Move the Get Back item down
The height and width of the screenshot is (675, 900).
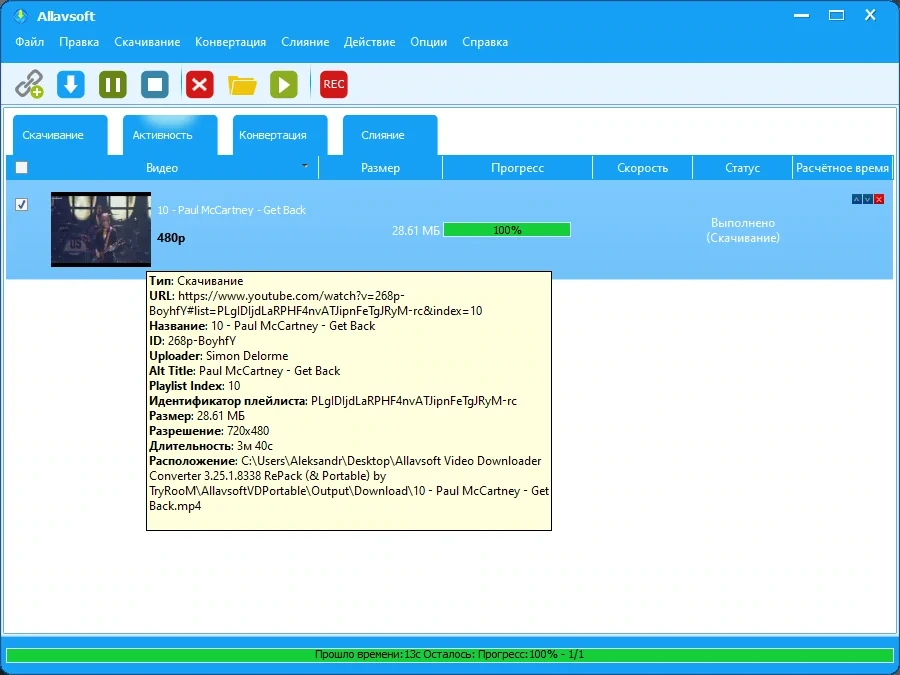pyautogui.click(x=868, y=199)
